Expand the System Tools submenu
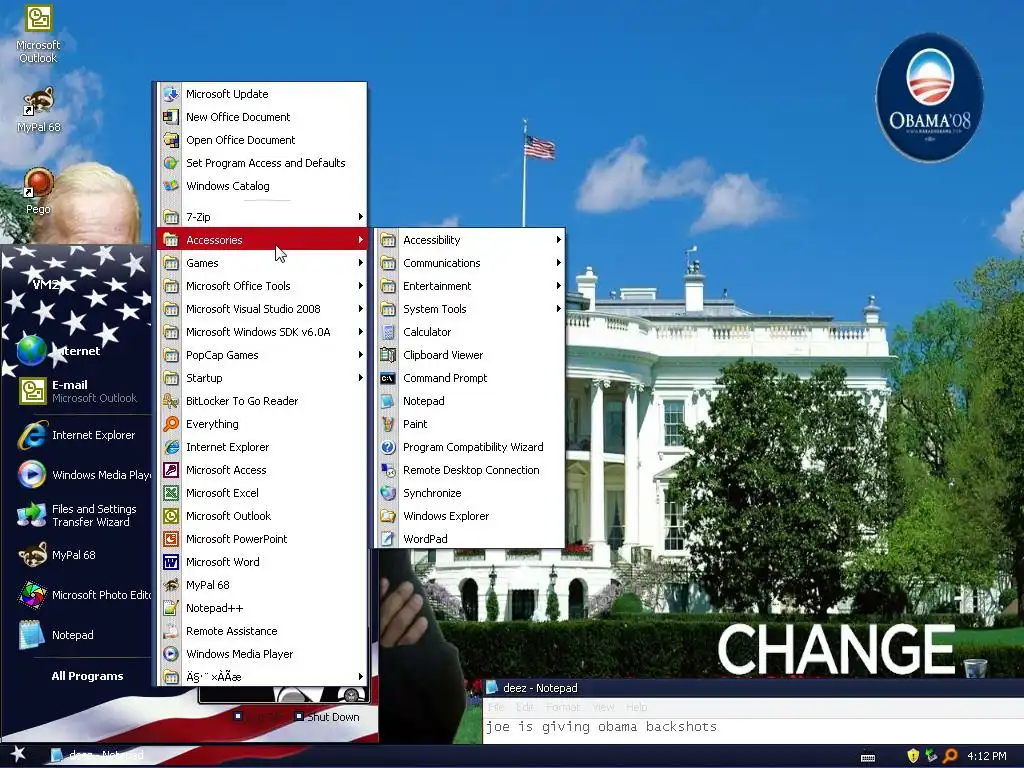 tap(470, 309)
